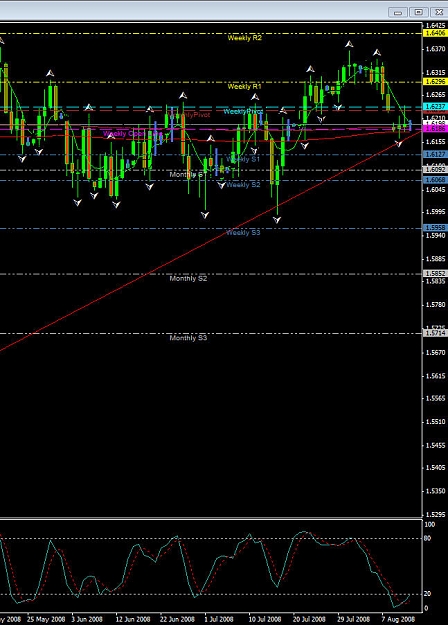Click the cyan 1.6237 price tag
The width and height of the screenshot is (448, 625).
[x=435, y=107]
